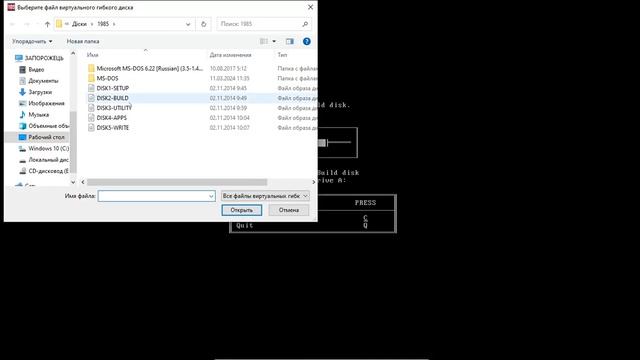The image size is (640, 360).
Task: Click the Открыть button
Action: point(242,210)
